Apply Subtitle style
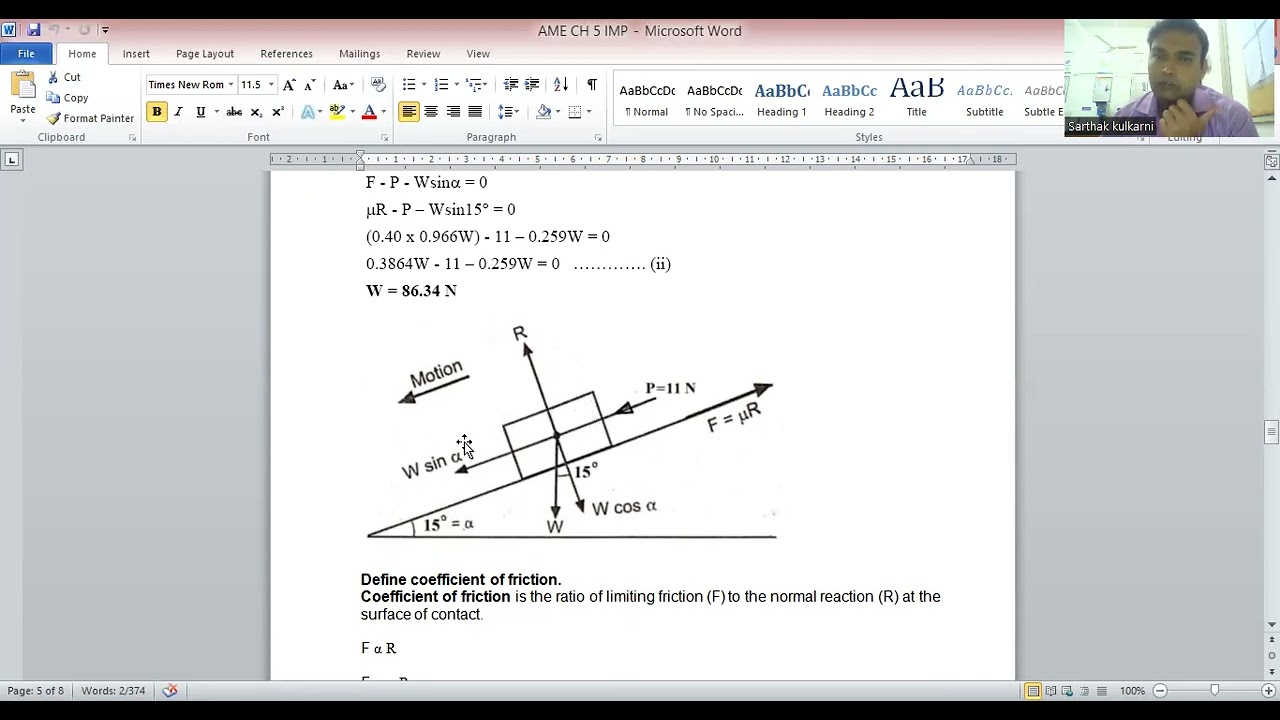The image size is (1280, 720). coord(984,99)
